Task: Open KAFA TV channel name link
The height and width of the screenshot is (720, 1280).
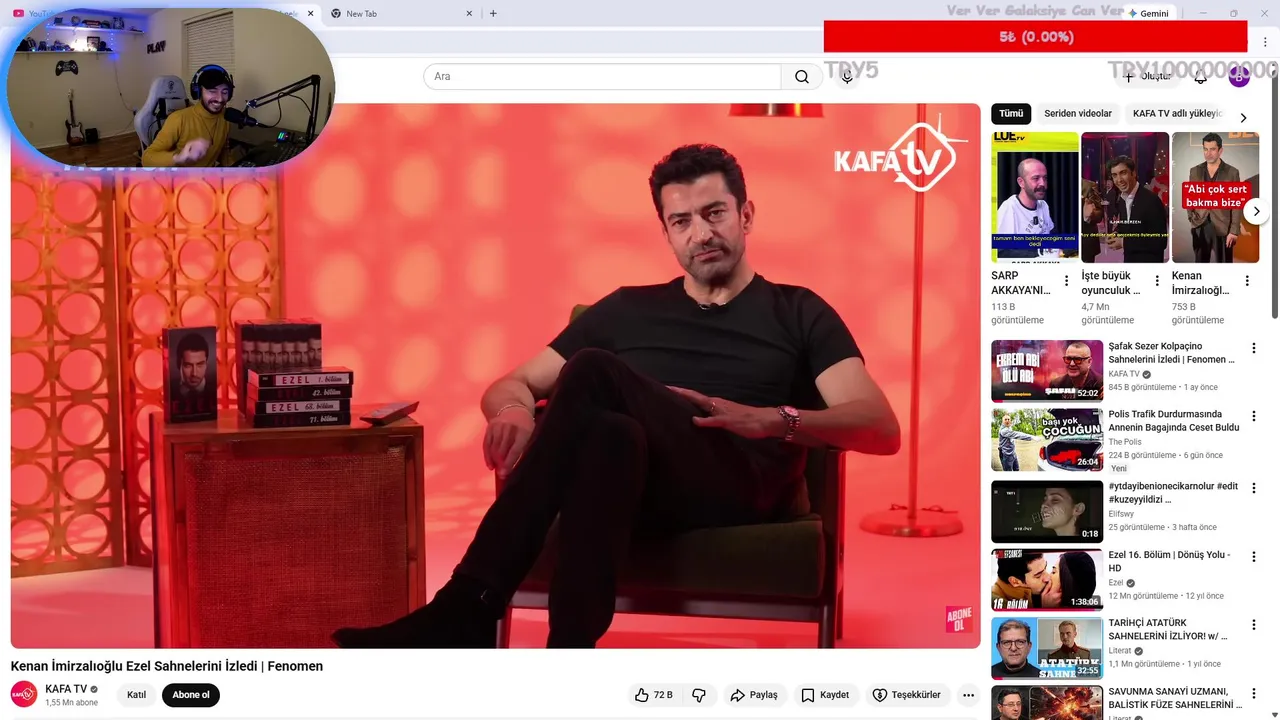Action: click(66, 689)
